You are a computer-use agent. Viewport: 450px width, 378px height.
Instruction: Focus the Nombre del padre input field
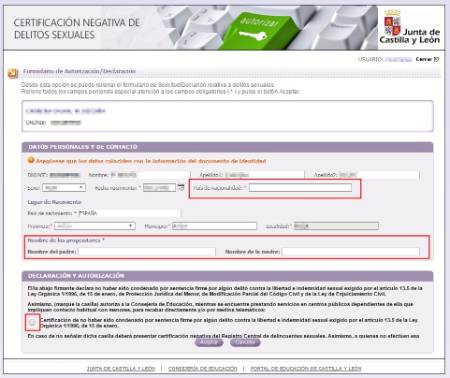coord(147,252)
